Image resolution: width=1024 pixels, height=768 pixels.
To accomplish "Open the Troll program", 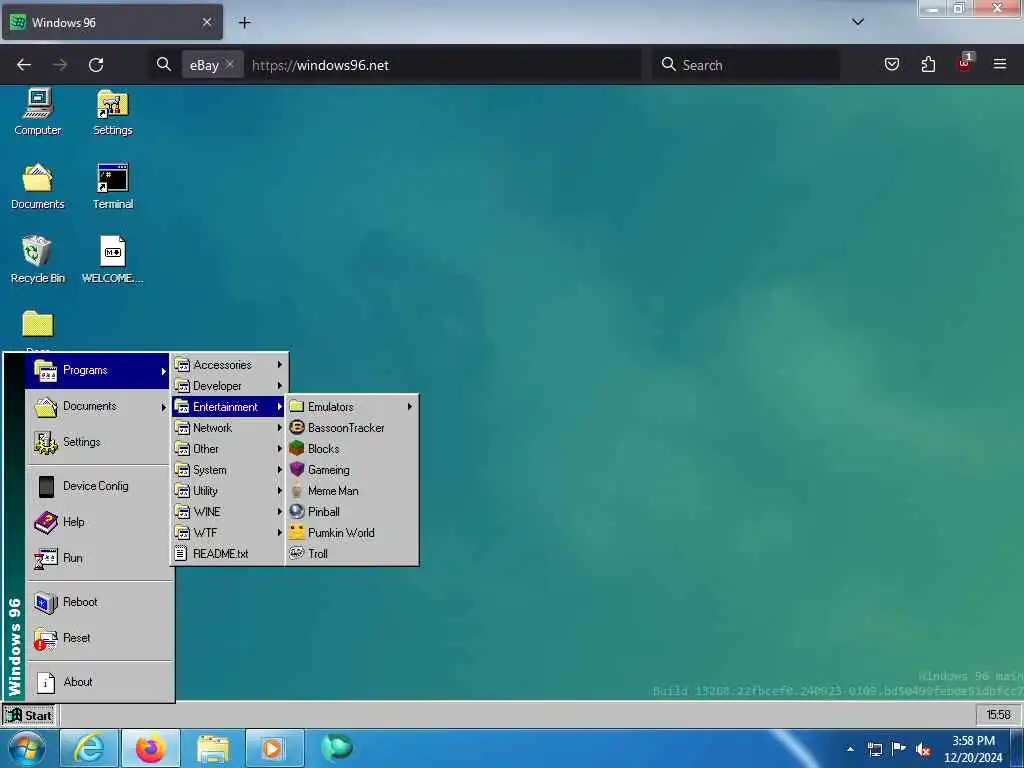I will tap(352, 553).
